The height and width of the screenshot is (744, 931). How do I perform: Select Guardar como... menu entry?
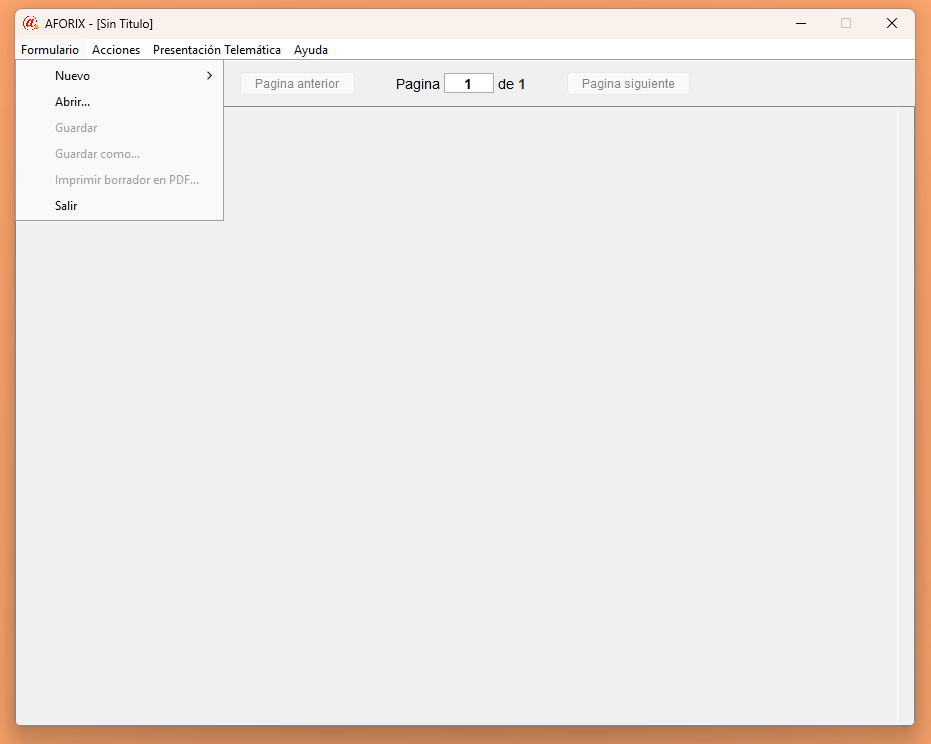(98, 154)
